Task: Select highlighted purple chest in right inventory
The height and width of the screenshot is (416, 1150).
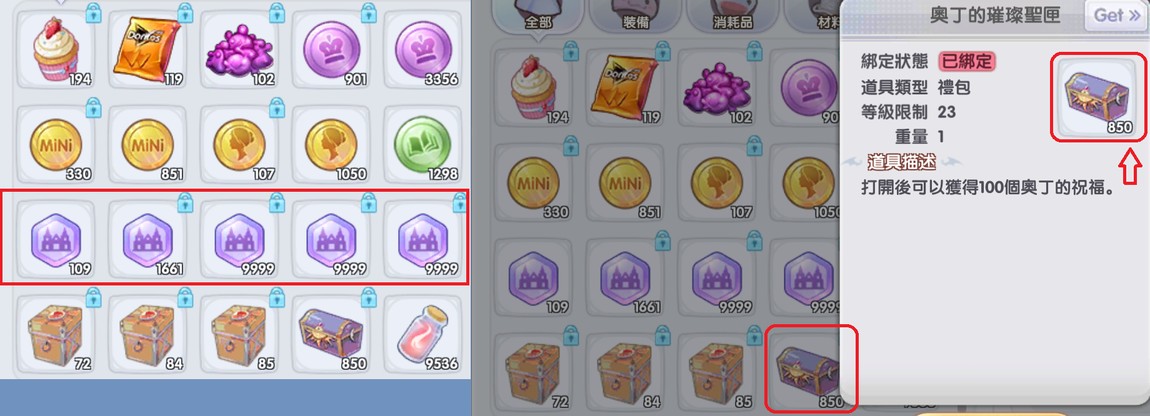Action: coord(810,368)
